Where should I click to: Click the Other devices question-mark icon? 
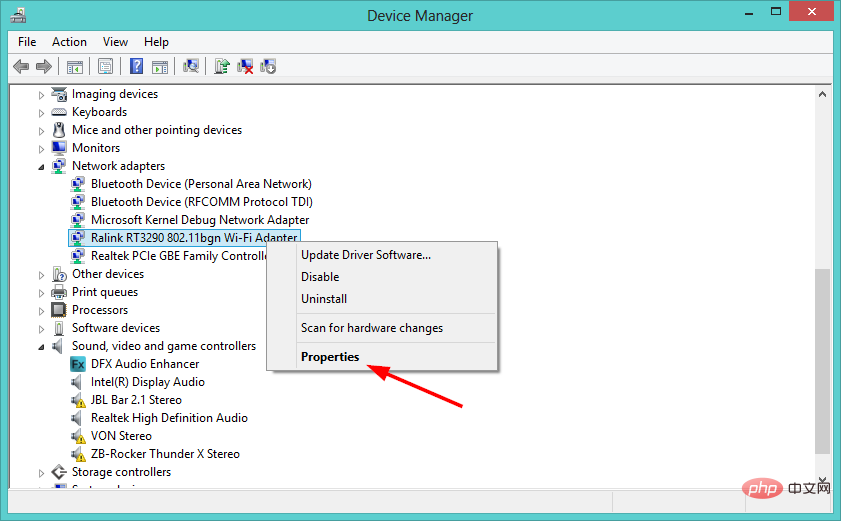tap(59, 274)
